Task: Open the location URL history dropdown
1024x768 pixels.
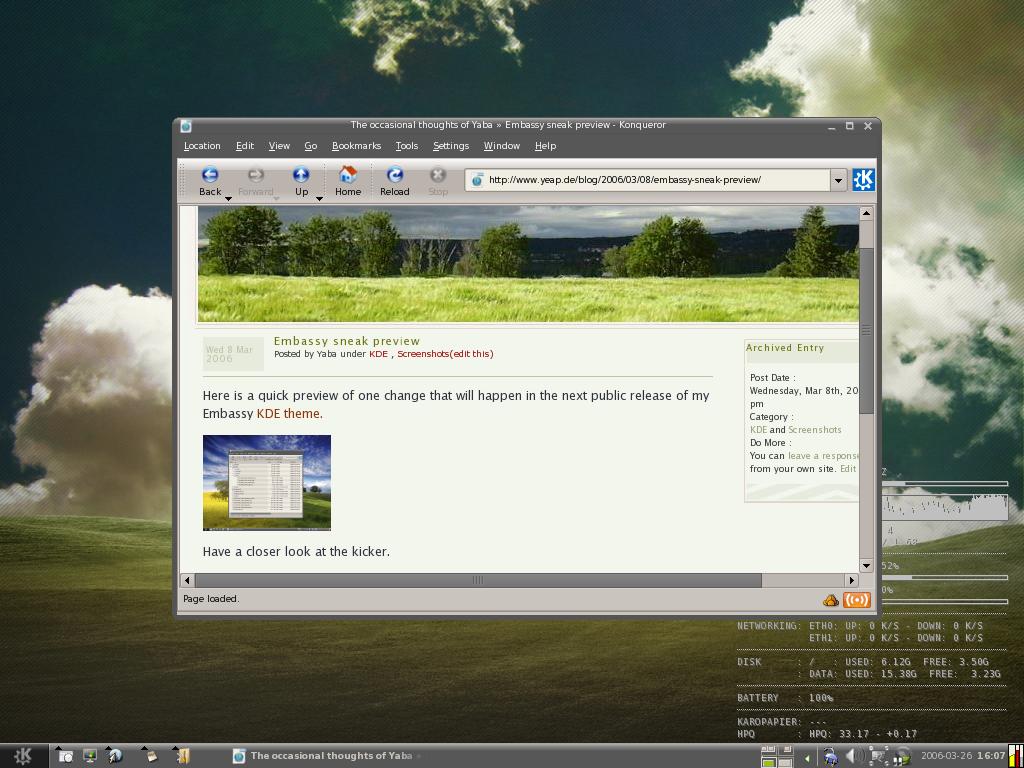Action: tap(839, 180)
